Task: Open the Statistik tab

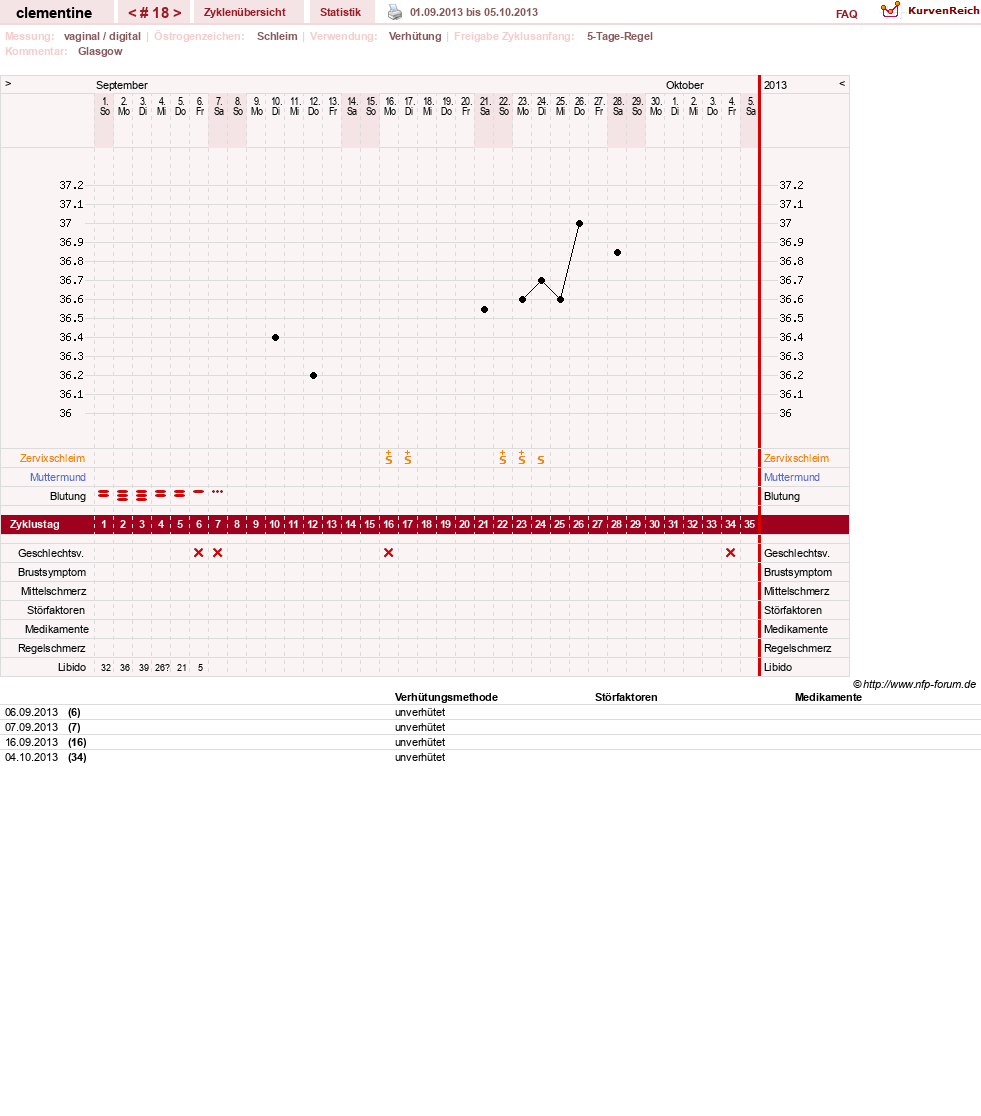Action: pyautogui.click(x=340, y=12)
